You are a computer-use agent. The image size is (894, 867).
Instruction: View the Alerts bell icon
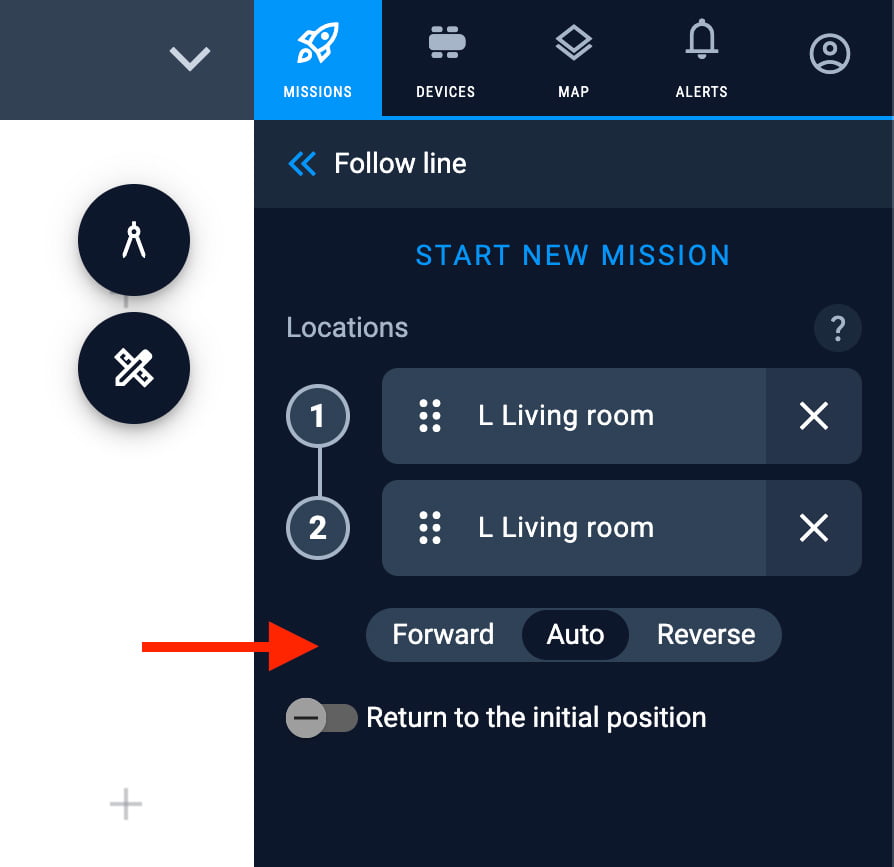(701, 39)
